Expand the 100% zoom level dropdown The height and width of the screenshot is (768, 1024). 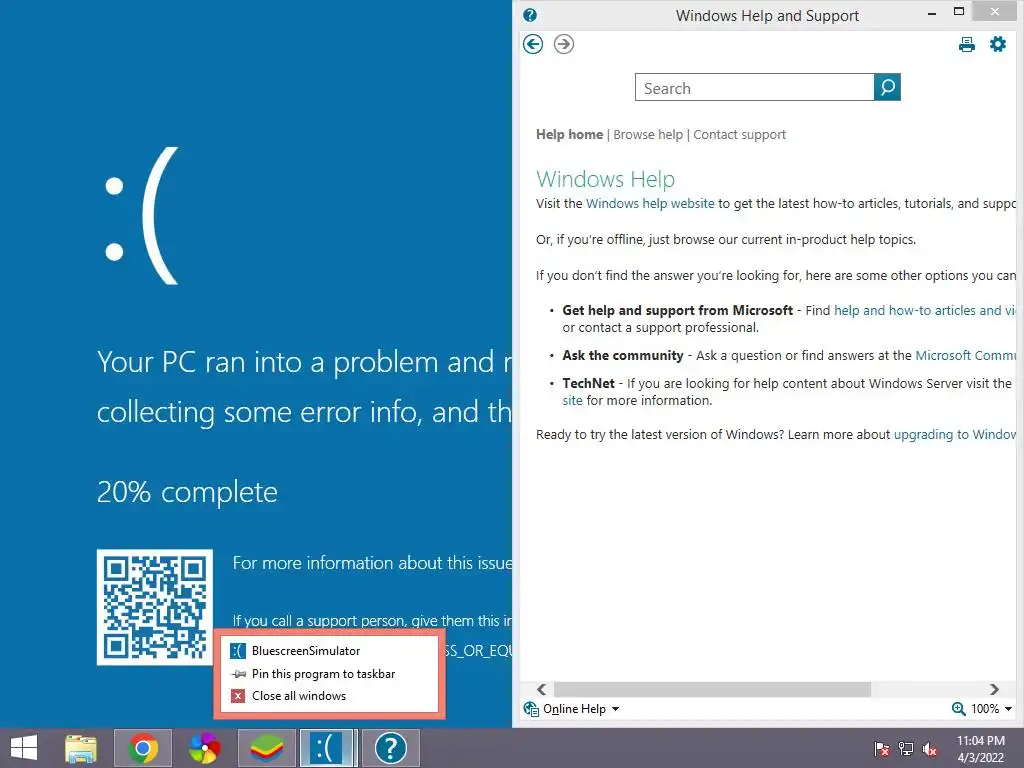pos(1008,709)
